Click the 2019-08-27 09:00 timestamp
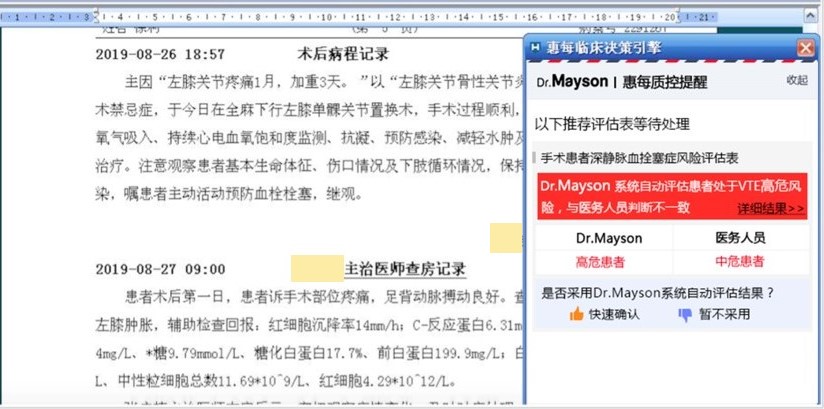 pyautogui.click(x=160, y=270)
